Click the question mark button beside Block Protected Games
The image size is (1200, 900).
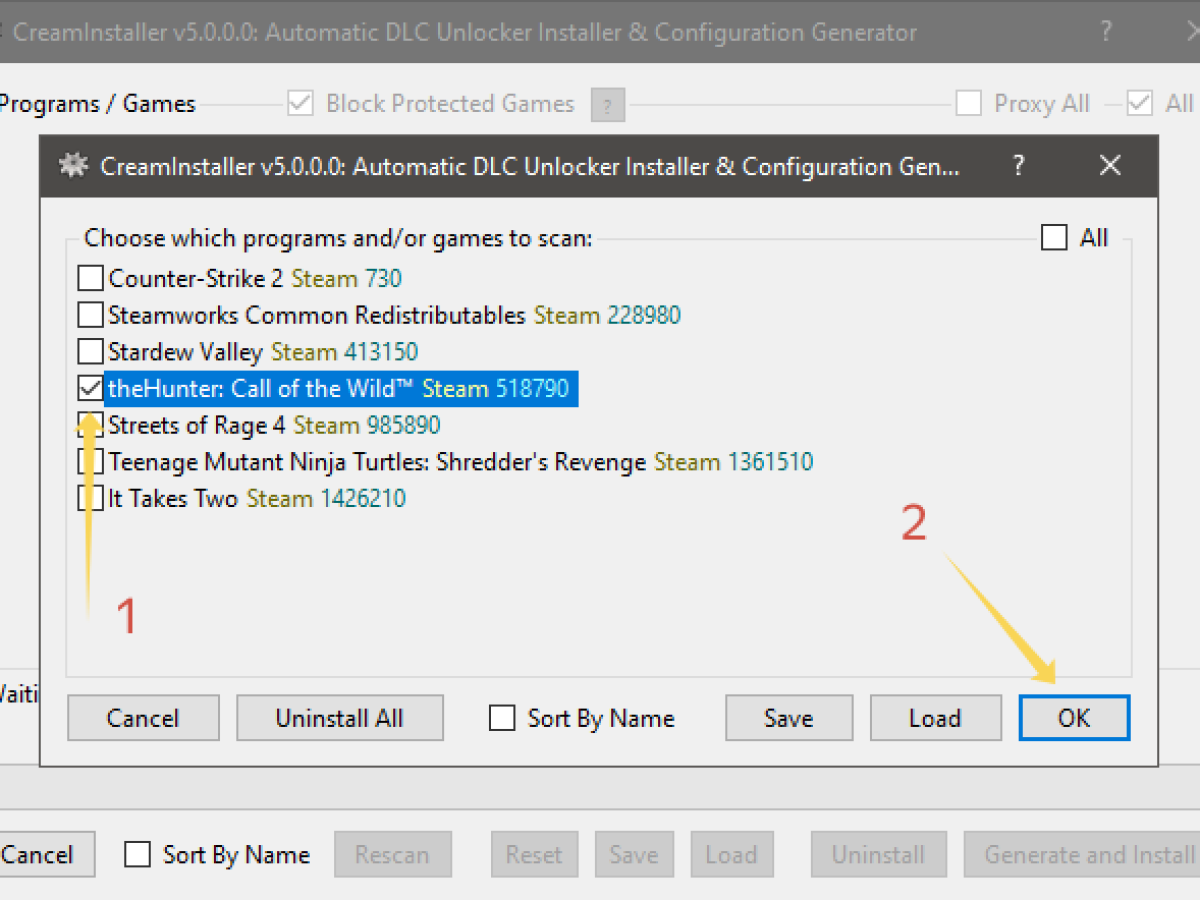tap(608, 104)
